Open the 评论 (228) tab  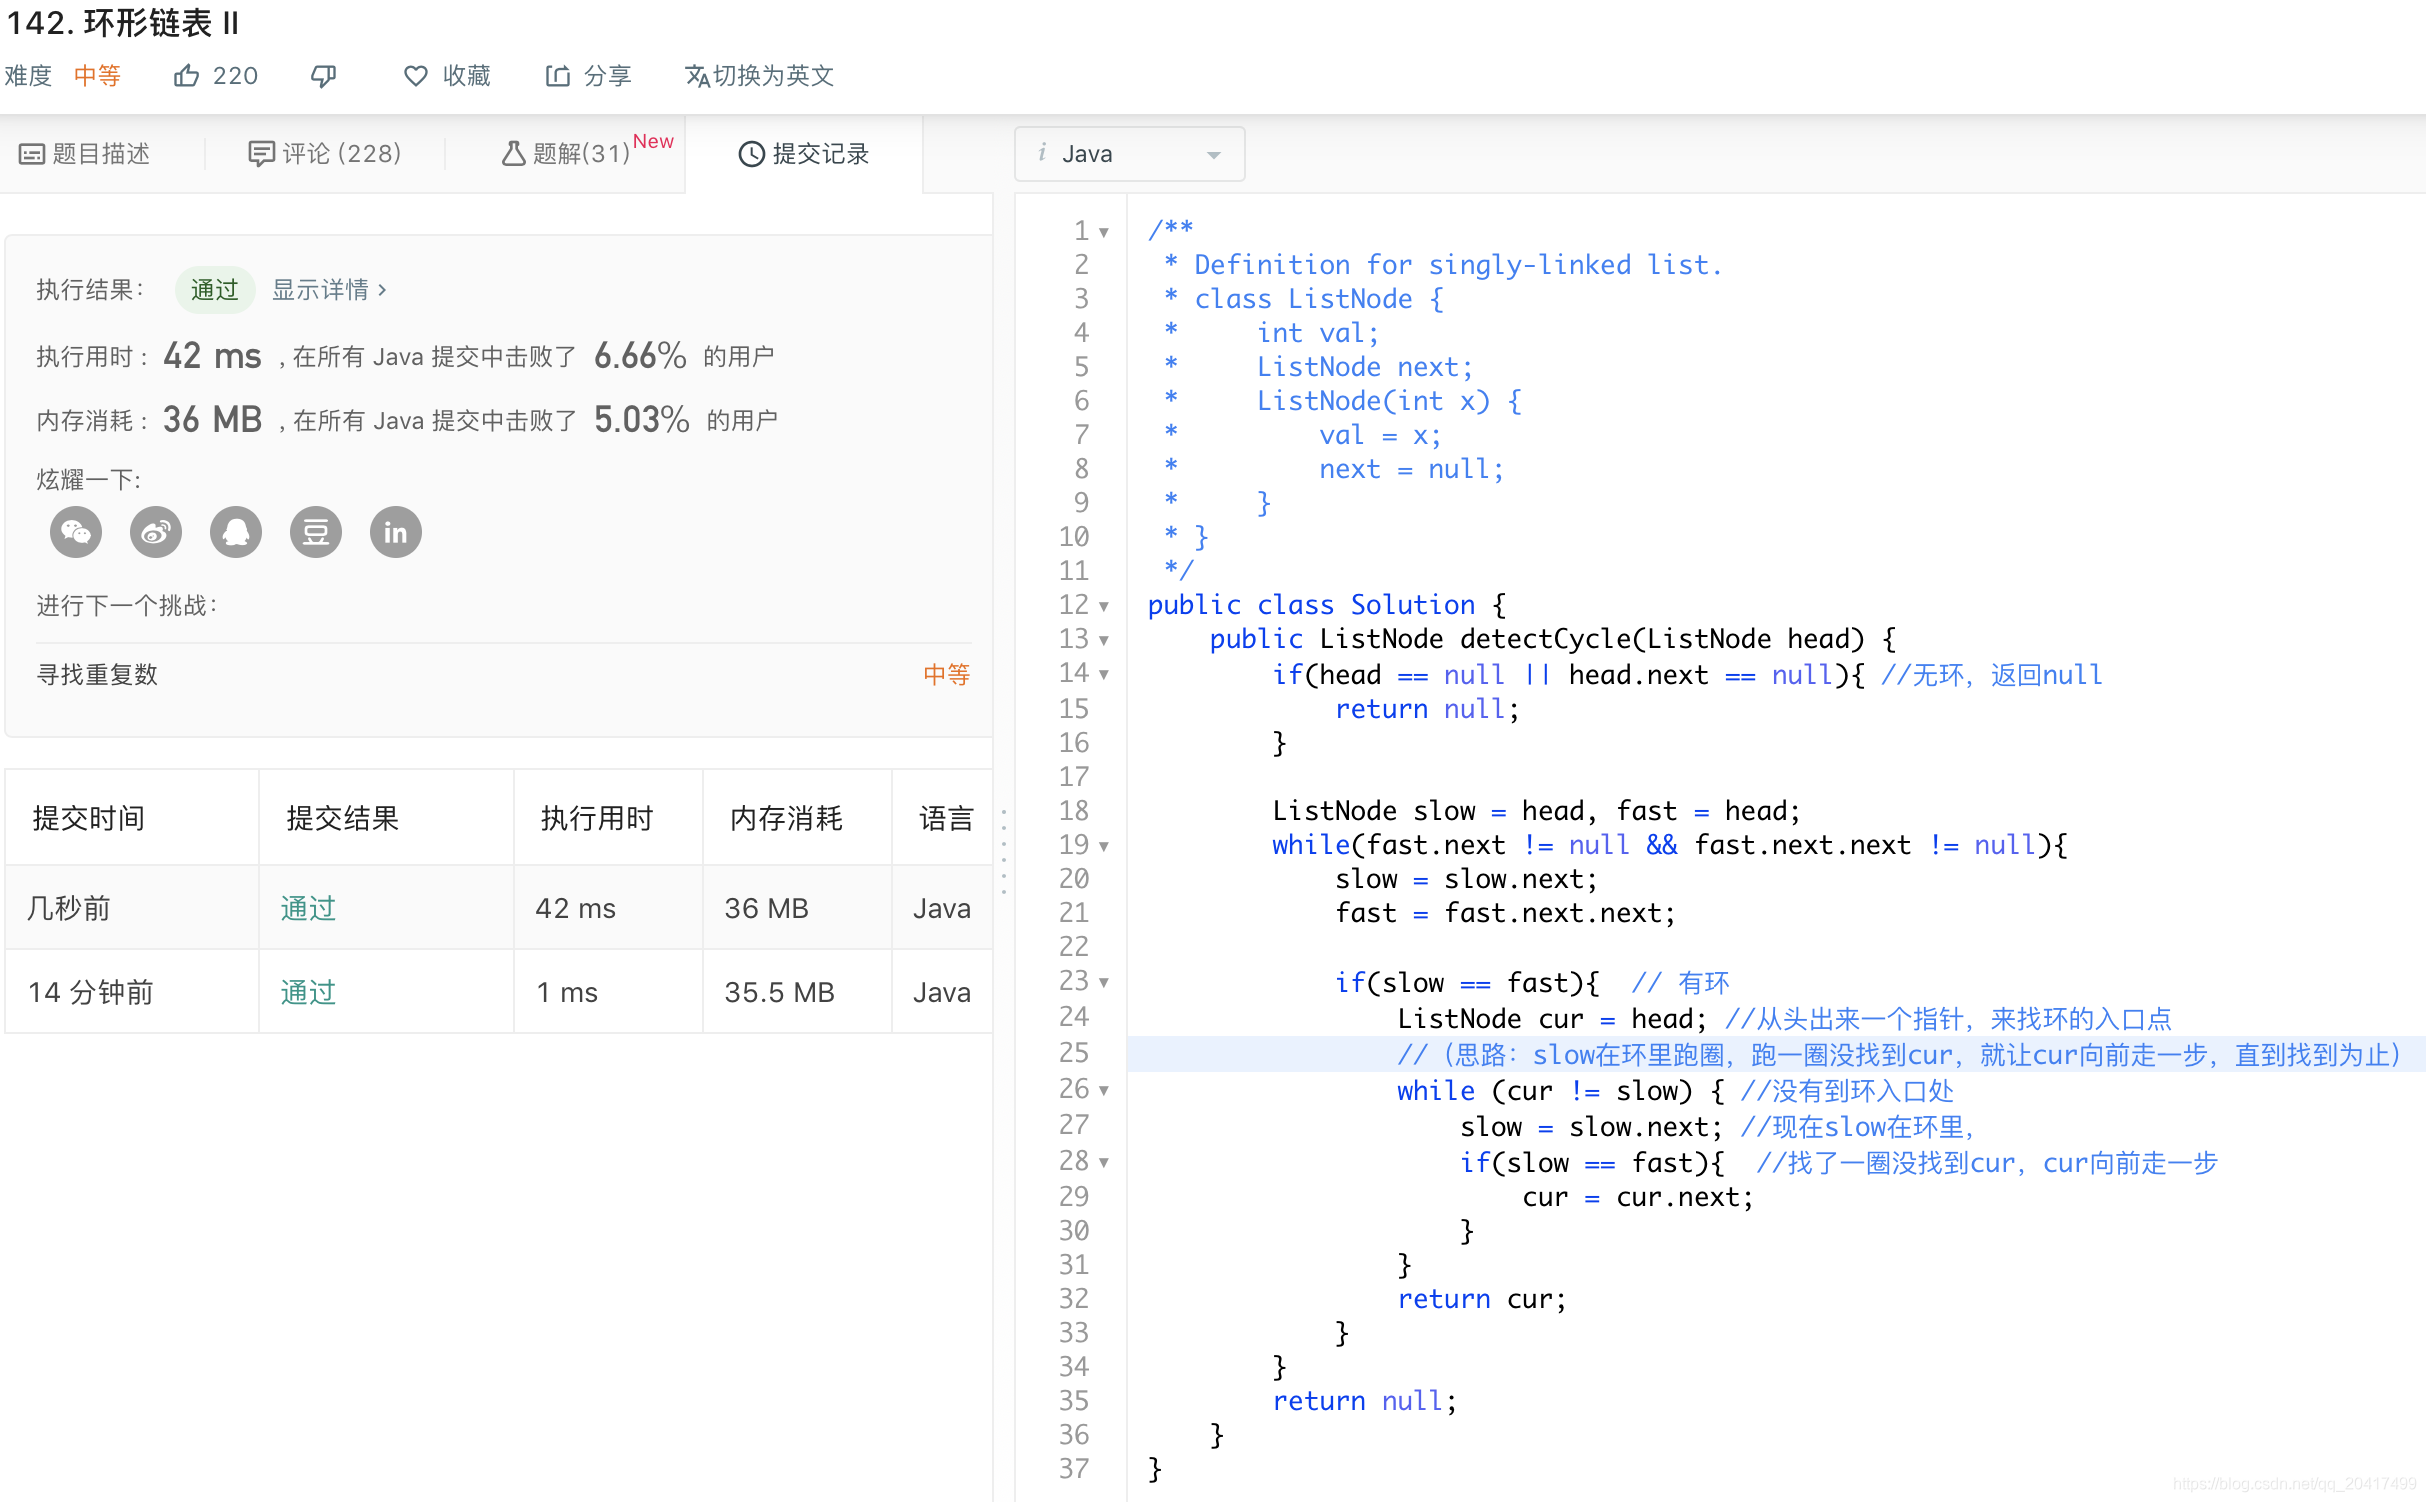point(325,153)
